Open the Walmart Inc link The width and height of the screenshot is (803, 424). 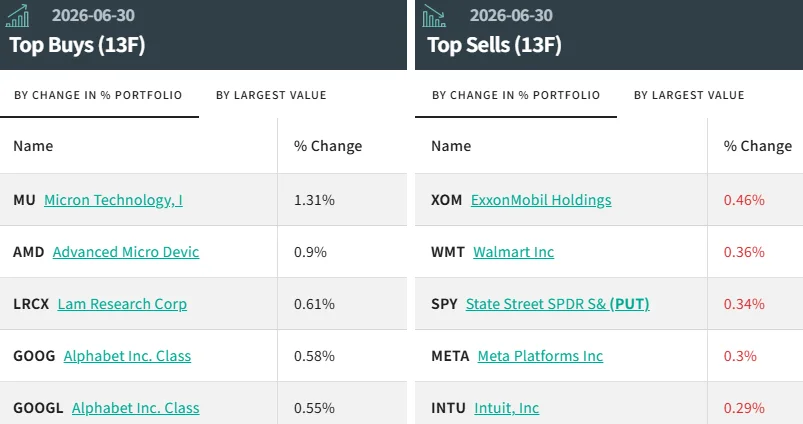coord(514,252)
